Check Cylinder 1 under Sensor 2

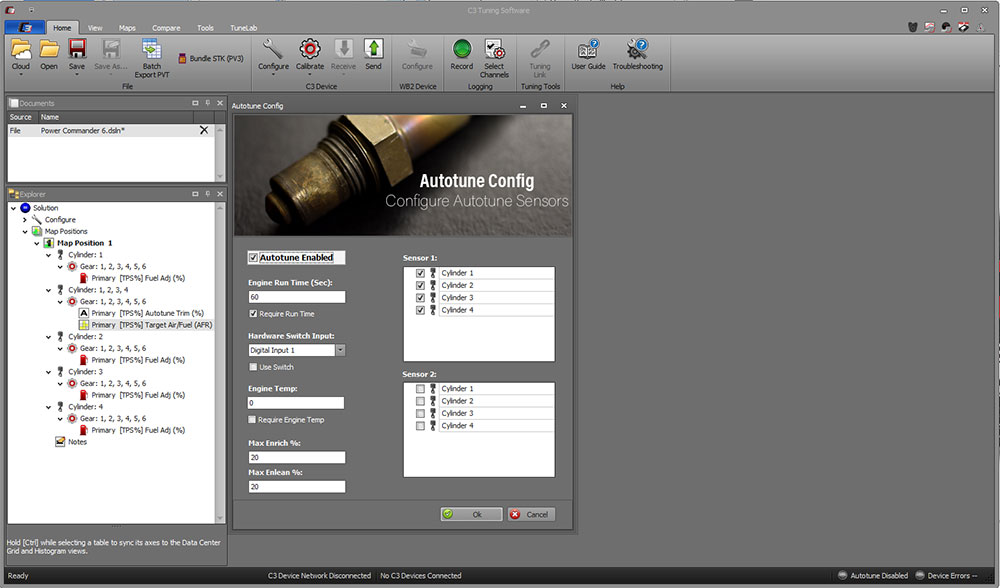tap(421, 389)
